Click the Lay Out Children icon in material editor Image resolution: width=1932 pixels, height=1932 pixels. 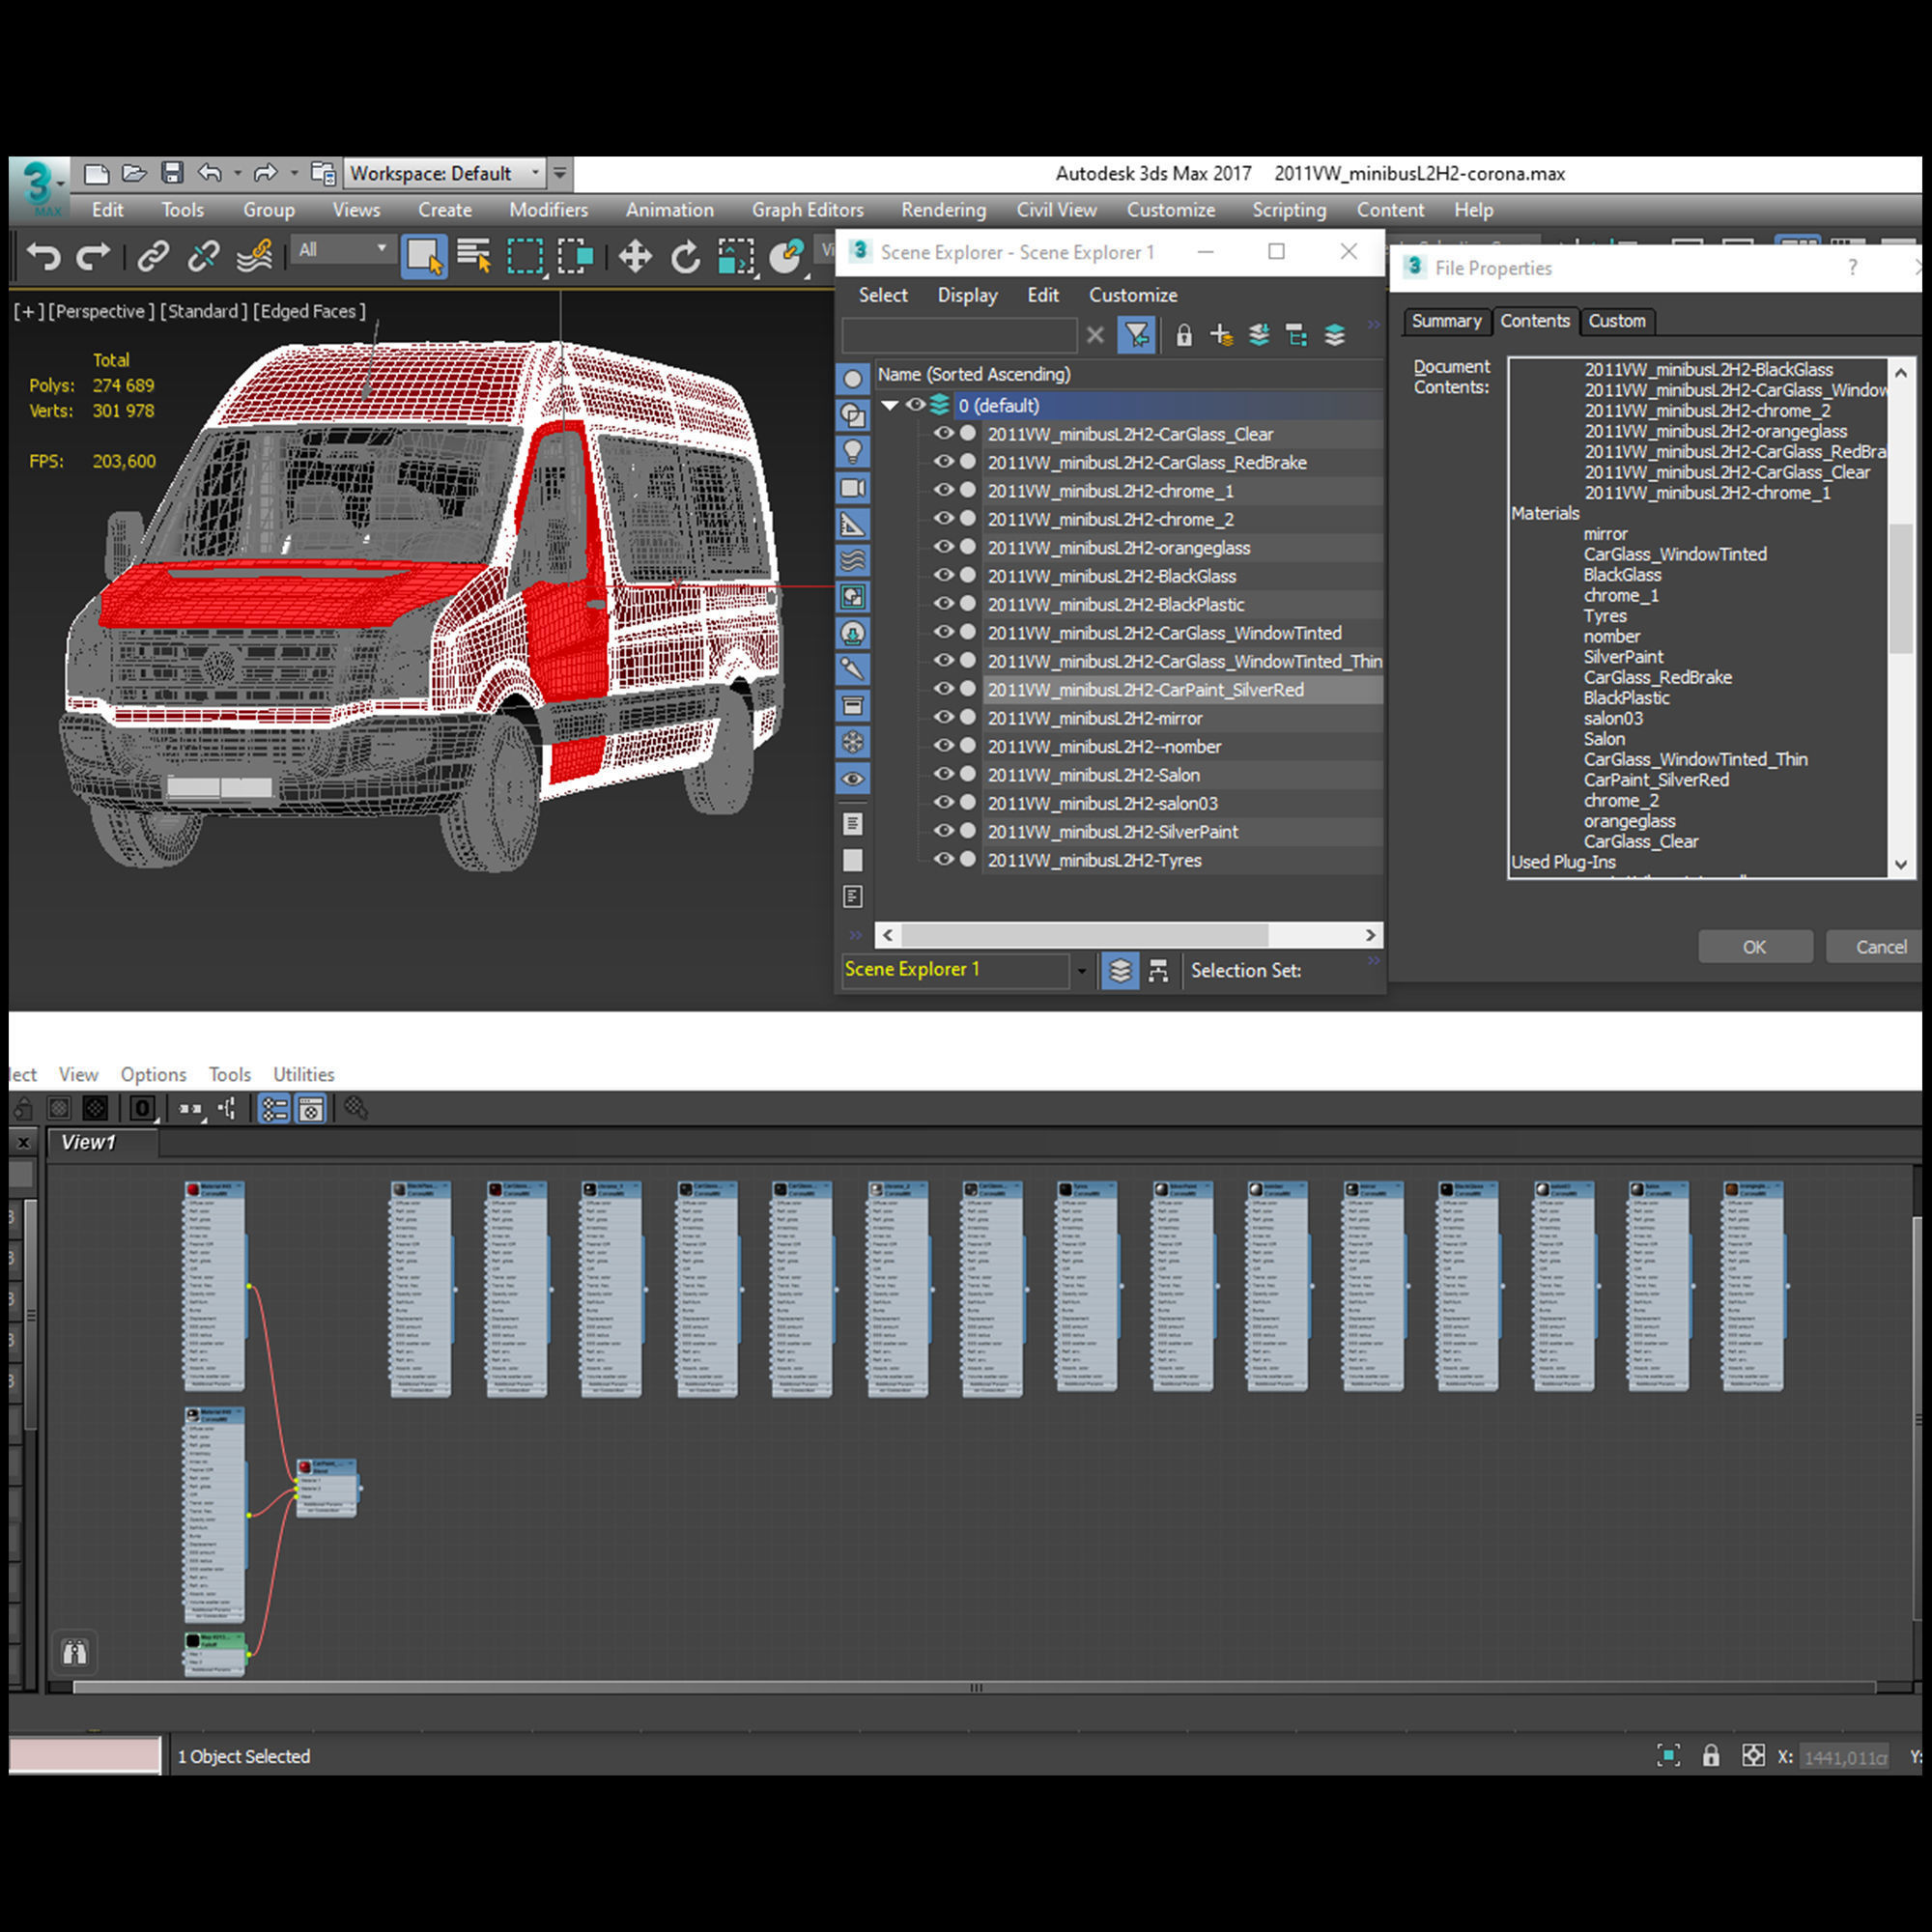click(x=228, y=1108)
